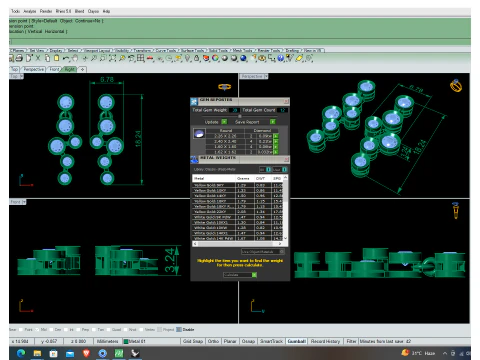Toggle the Point osnap checkbox

21,330
